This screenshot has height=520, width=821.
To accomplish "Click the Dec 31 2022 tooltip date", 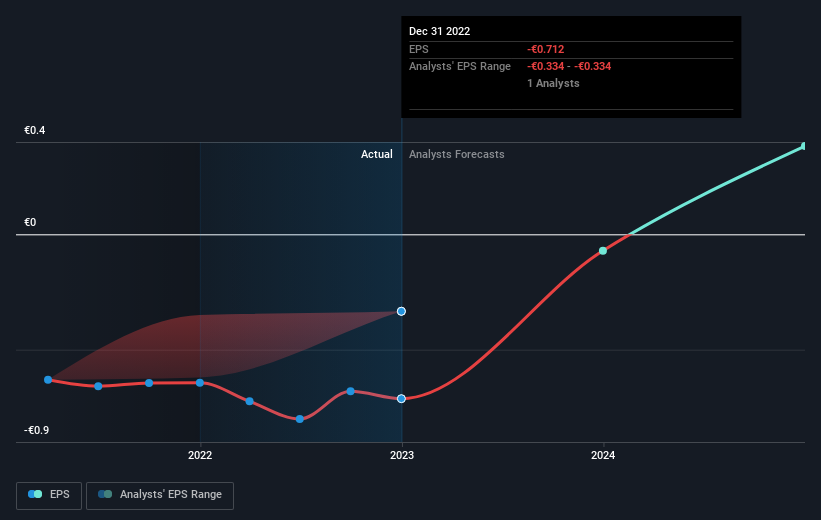I will click(x=439, y=31).
